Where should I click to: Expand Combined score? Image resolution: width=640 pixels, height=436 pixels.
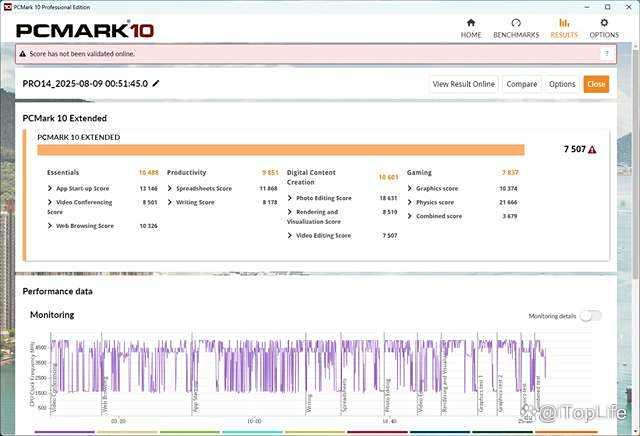(410, 216)
